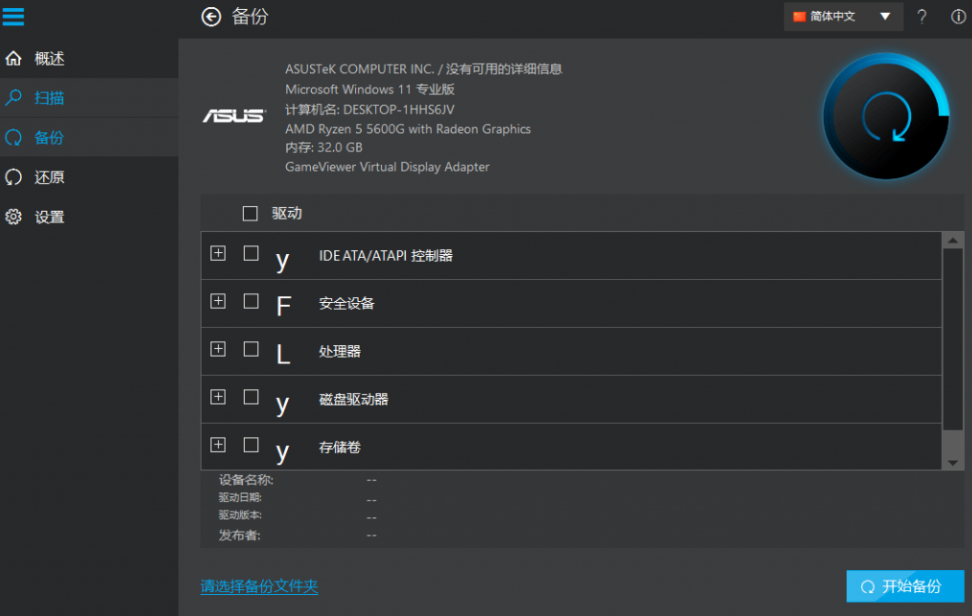Viewport: 972px width, 616px height.
Task: Toggle the 驱动 select-all checkbox
Action: click(249, 213)
